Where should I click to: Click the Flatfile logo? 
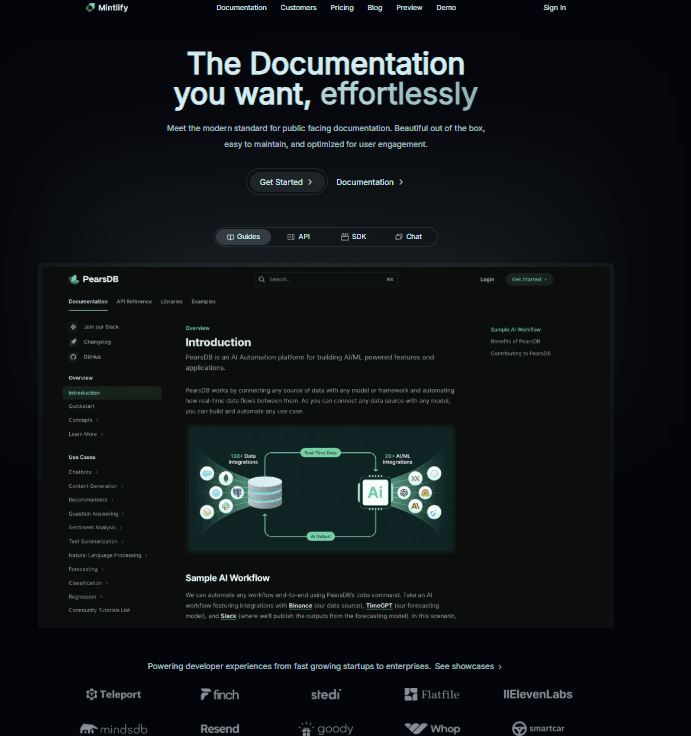pos(432,694)
